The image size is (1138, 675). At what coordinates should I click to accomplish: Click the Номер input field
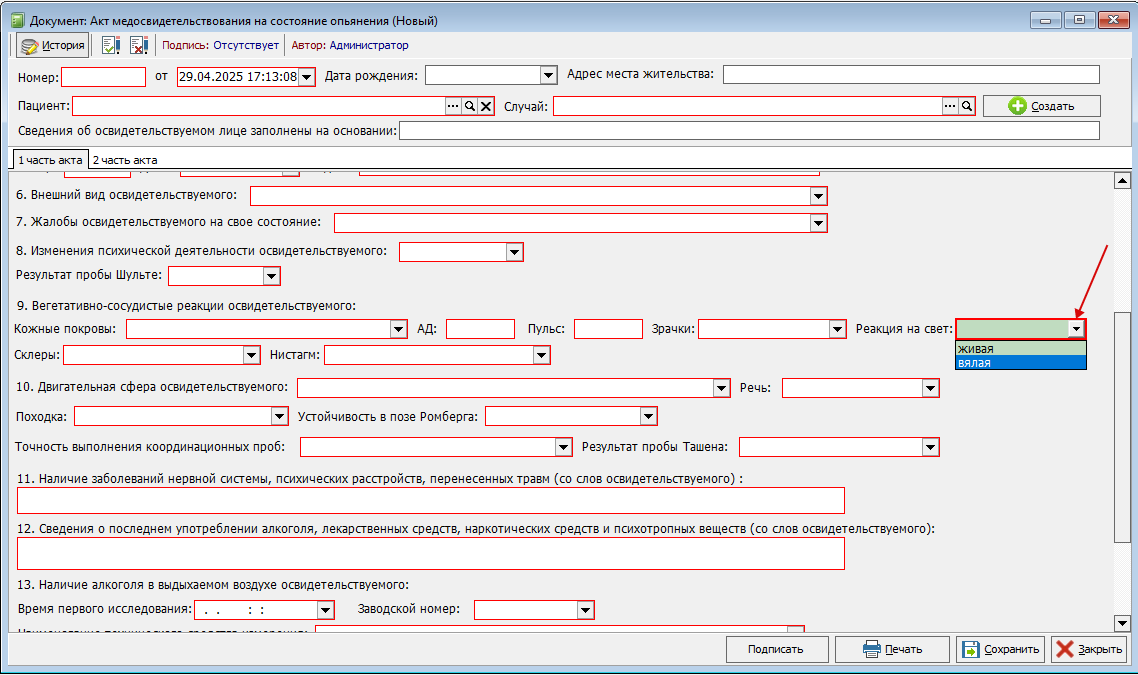[104, 77]
